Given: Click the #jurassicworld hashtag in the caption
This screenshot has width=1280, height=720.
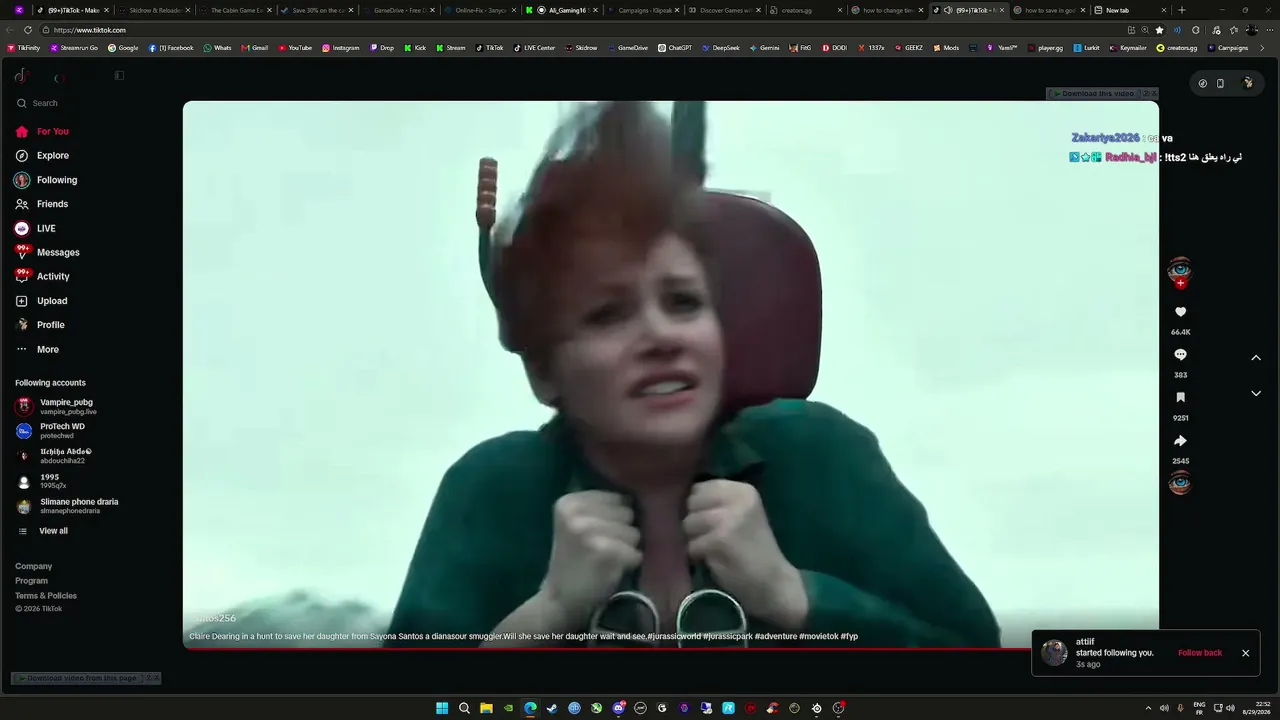Looking at the screenshot, I should point(674,636).
